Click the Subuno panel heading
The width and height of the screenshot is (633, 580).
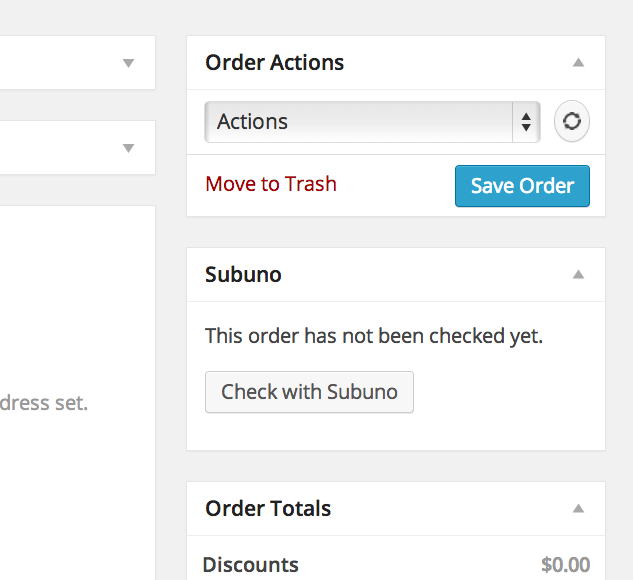(243, 275)
